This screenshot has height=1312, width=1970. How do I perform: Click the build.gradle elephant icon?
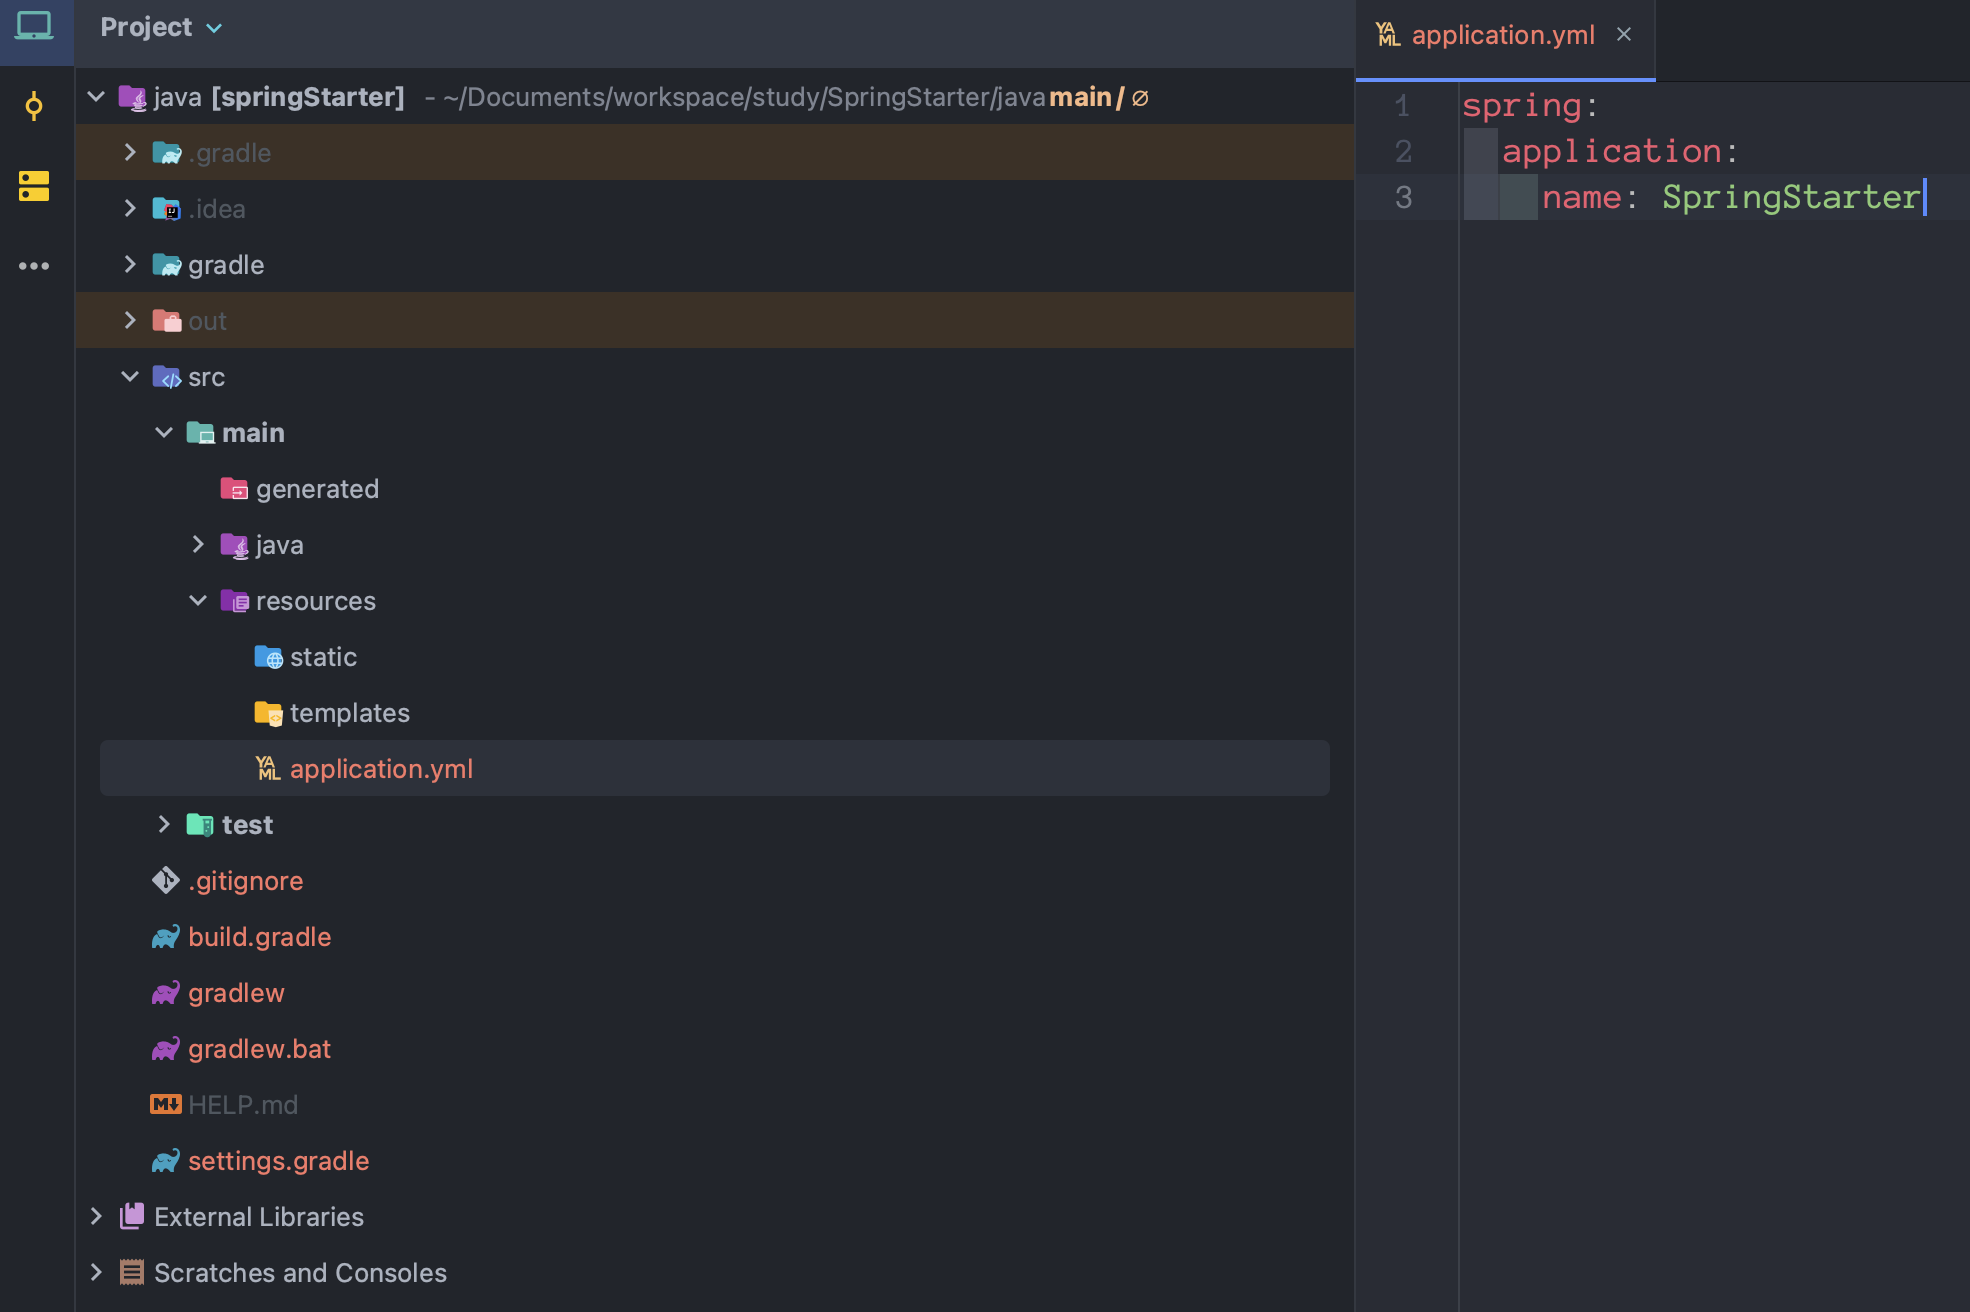pos(166,937)
